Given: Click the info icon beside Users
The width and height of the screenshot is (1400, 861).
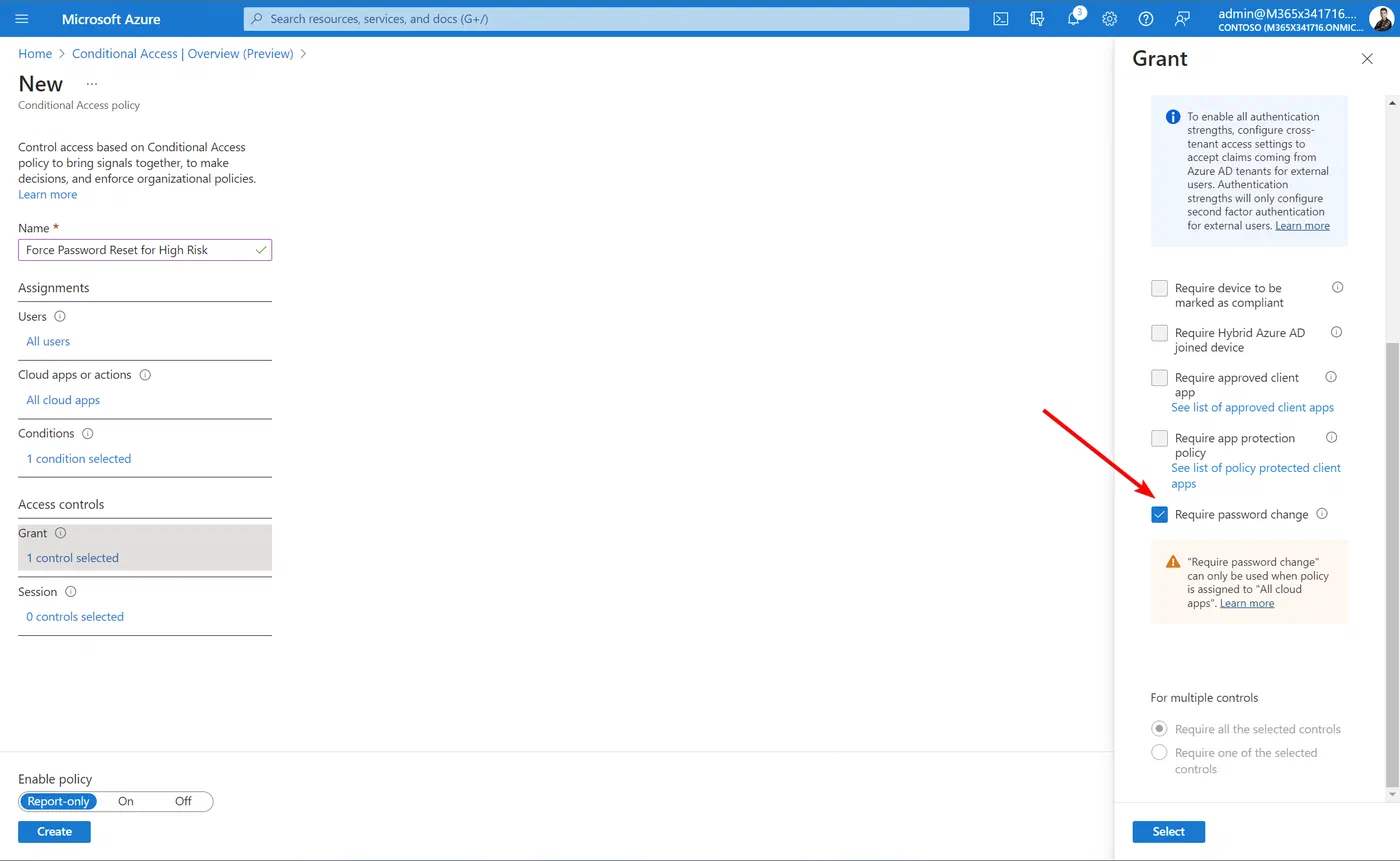Looking at the screenshot, I should click(x=59, y=316).
